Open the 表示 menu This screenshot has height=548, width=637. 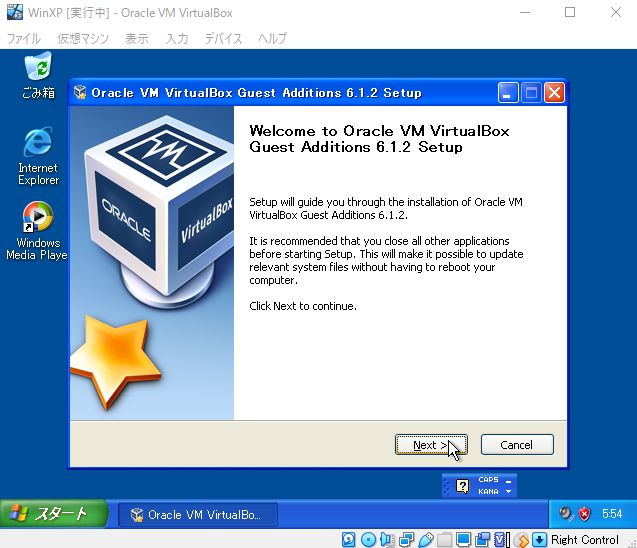pos(137,39)
